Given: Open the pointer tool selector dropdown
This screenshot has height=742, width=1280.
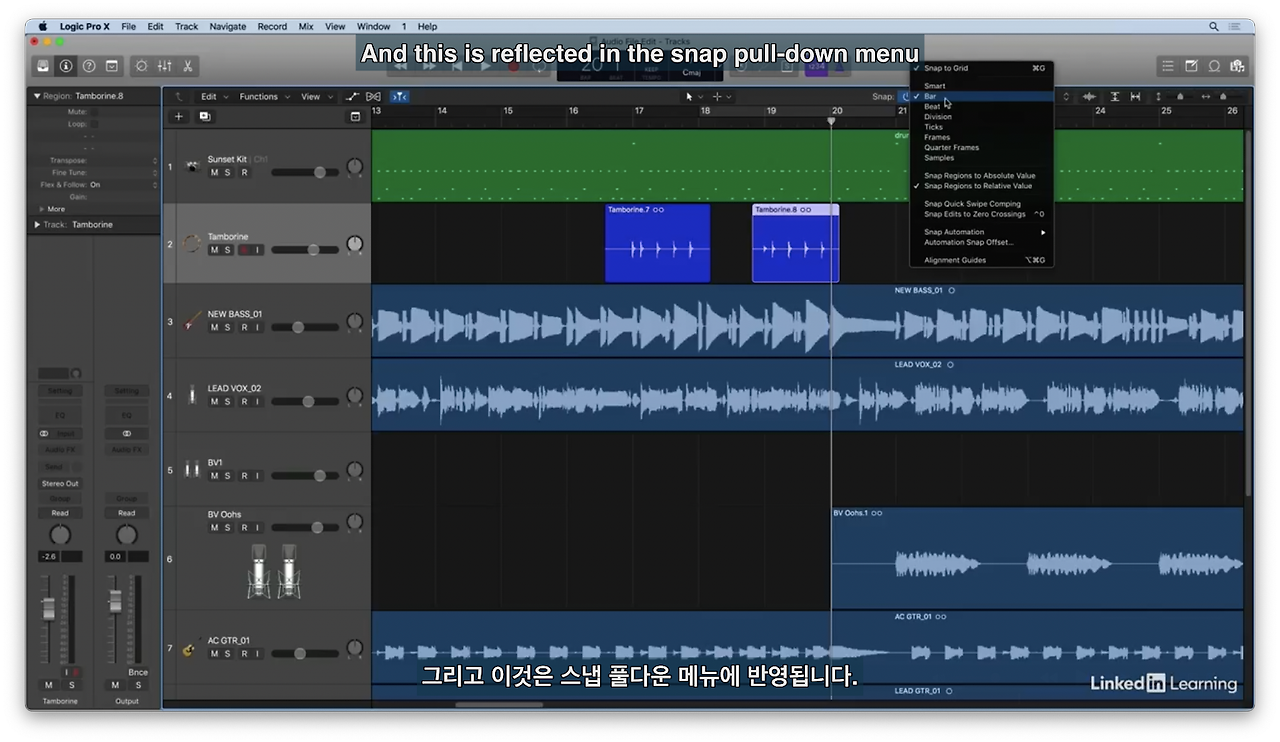Looking at the screenshot, I should [x=693, y=97].
